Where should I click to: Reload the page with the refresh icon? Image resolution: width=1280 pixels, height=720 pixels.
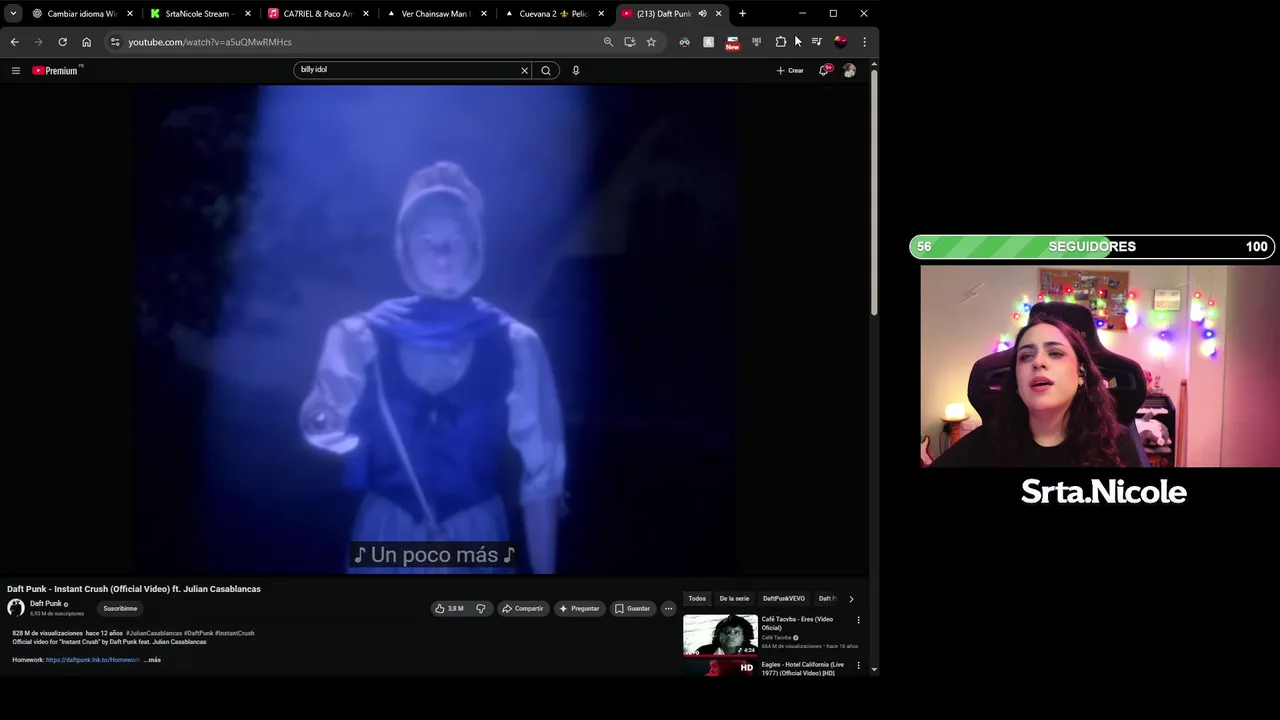pos(62,42)
